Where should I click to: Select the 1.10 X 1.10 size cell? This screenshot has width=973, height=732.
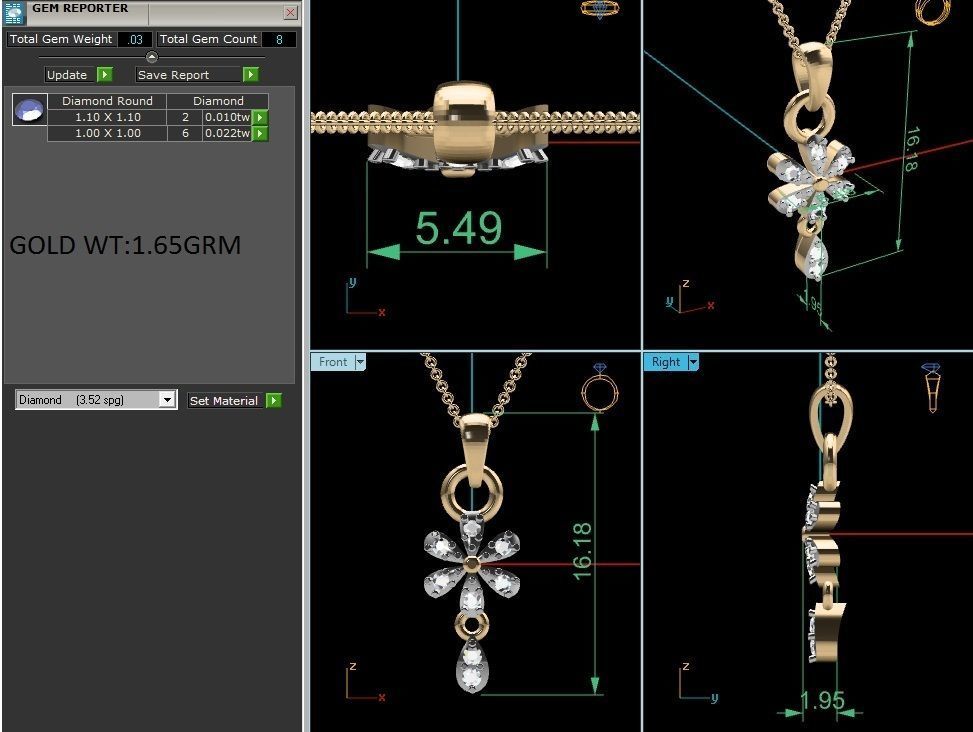pyautogui.click(x=107, y=117)
